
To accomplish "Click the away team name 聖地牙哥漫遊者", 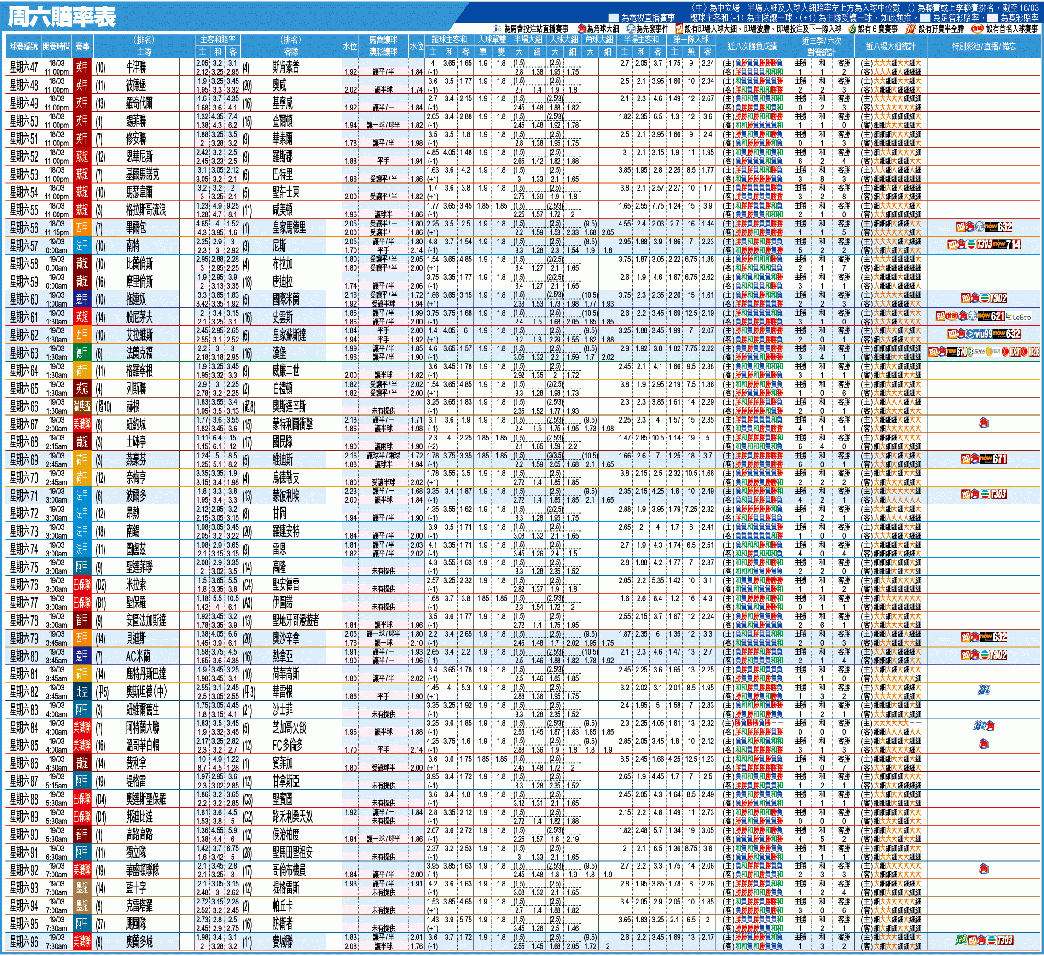I will [x=296, y=620].
